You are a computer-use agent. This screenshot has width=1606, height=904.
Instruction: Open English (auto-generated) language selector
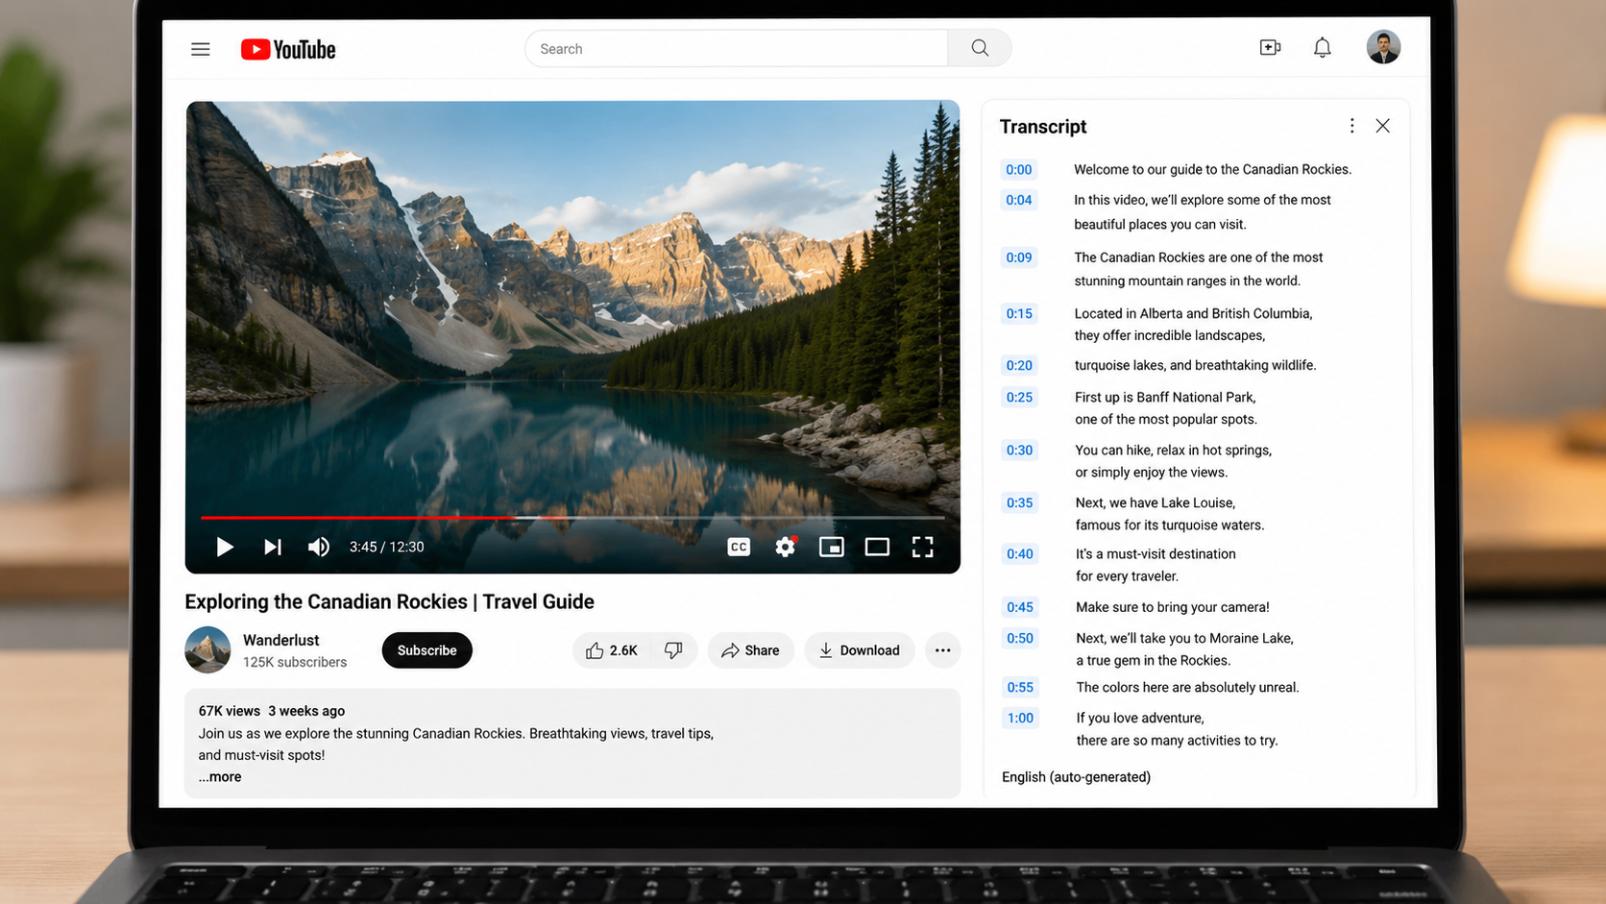(x=1076, y=777)
